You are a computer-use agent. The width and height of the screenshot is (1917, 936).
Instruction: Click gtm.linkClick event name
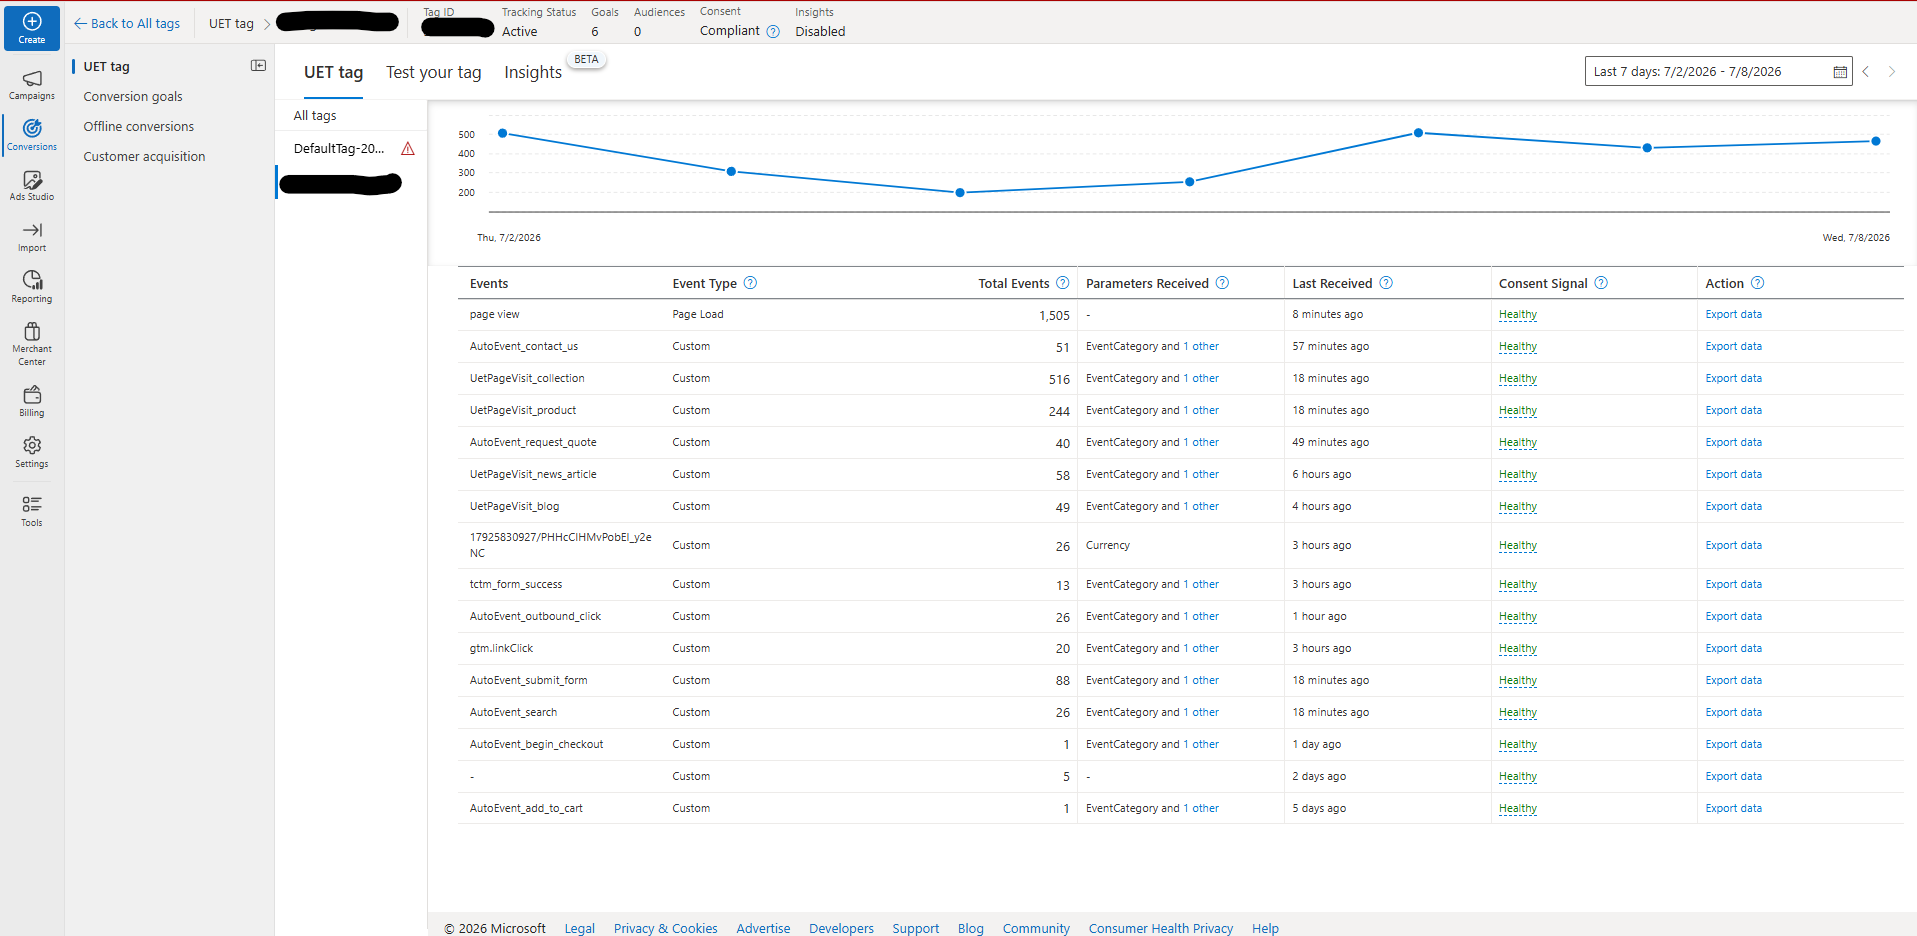click(501, 648)
